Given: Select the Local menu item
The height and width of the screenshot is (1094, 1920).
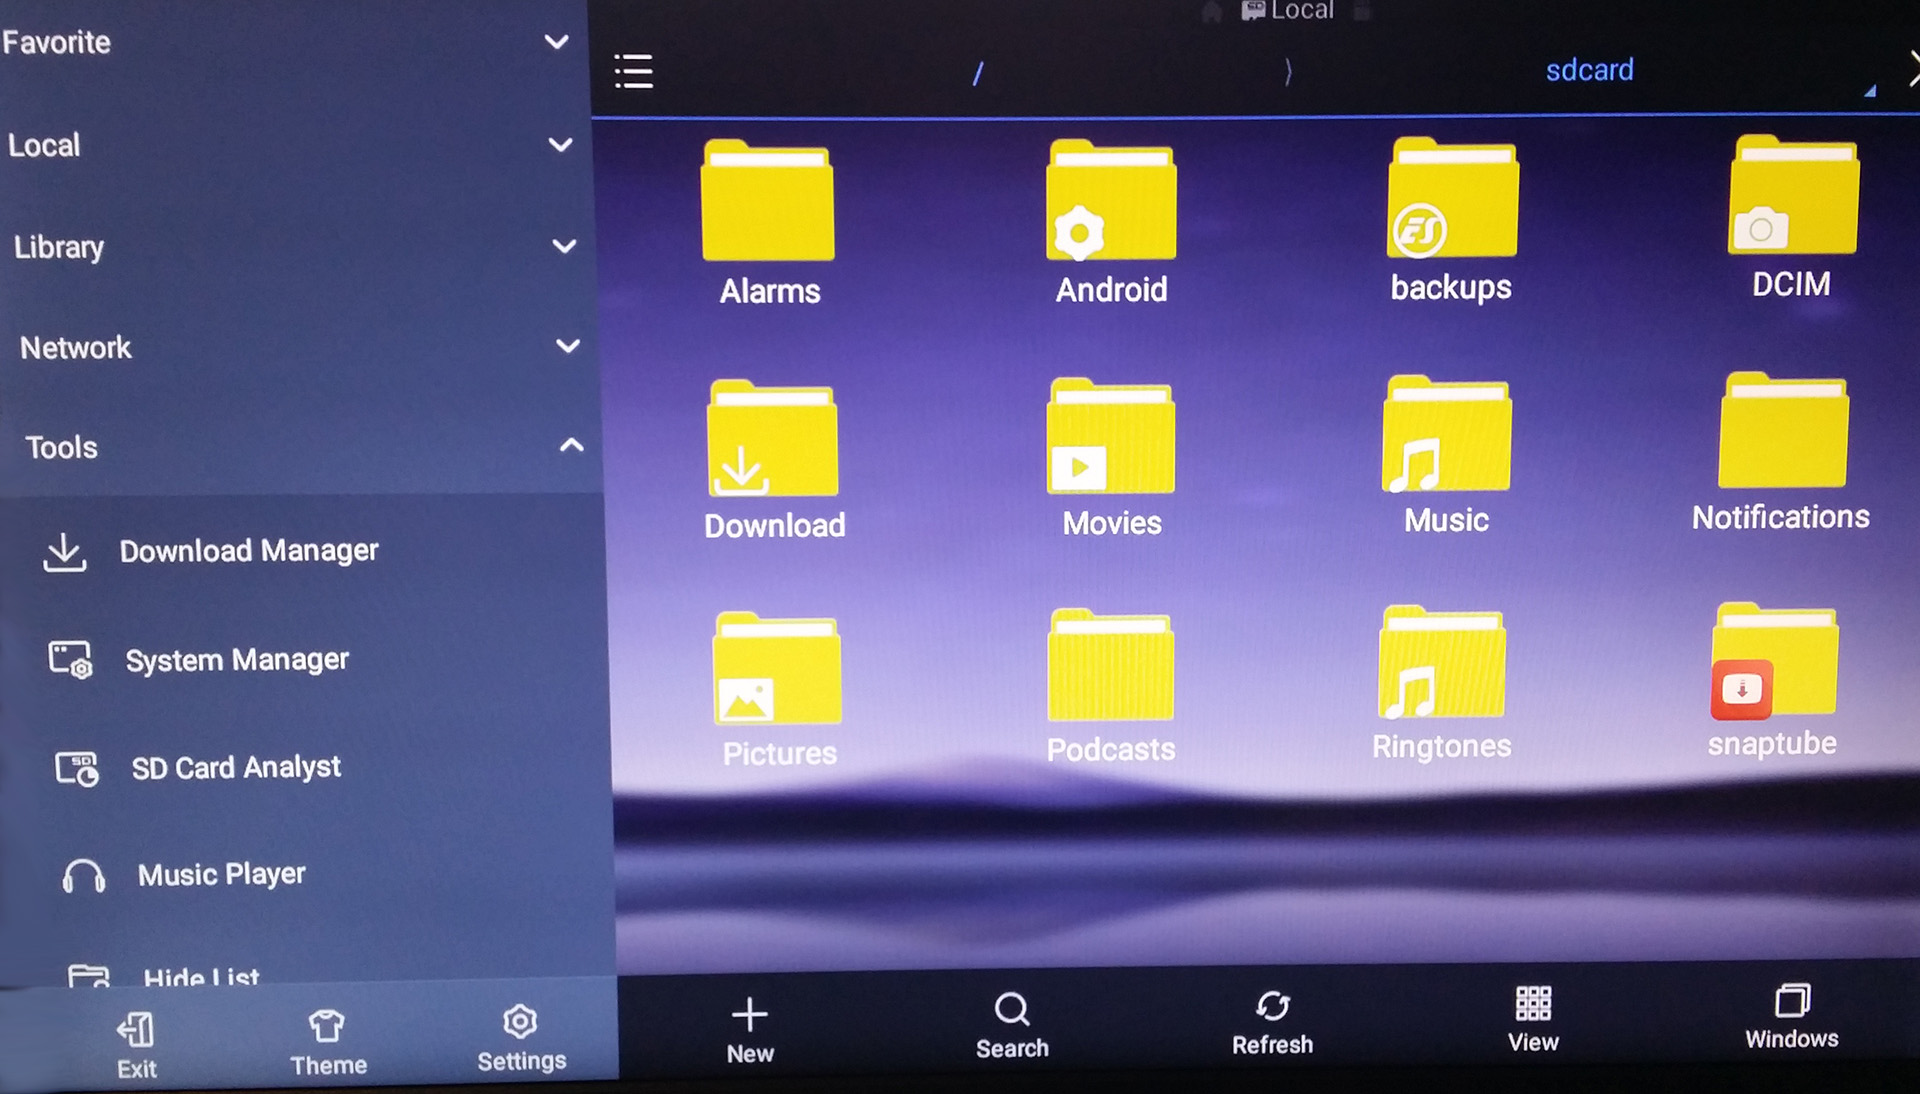Looking at the screenshot, I should [45, 144].
